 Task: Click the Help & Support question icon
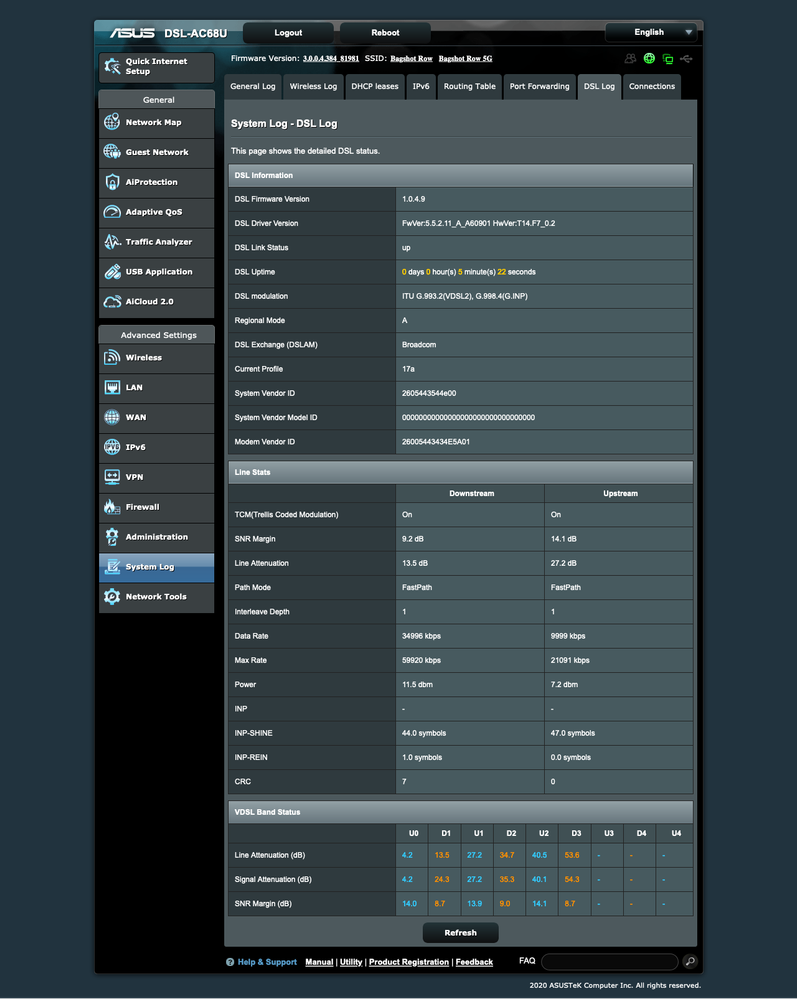(x=230, y=962)
